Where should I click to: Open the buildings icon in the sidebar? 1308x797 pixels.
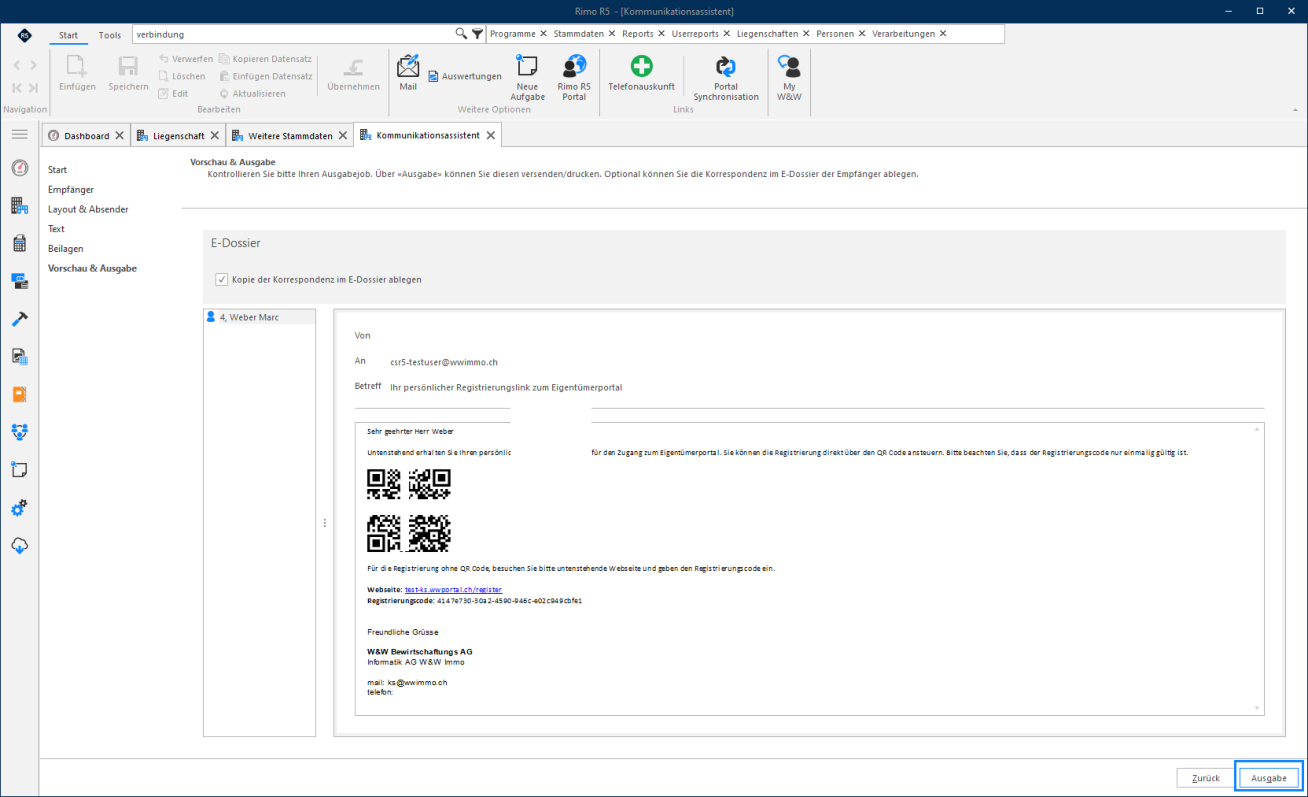click(x=19, y=206)
